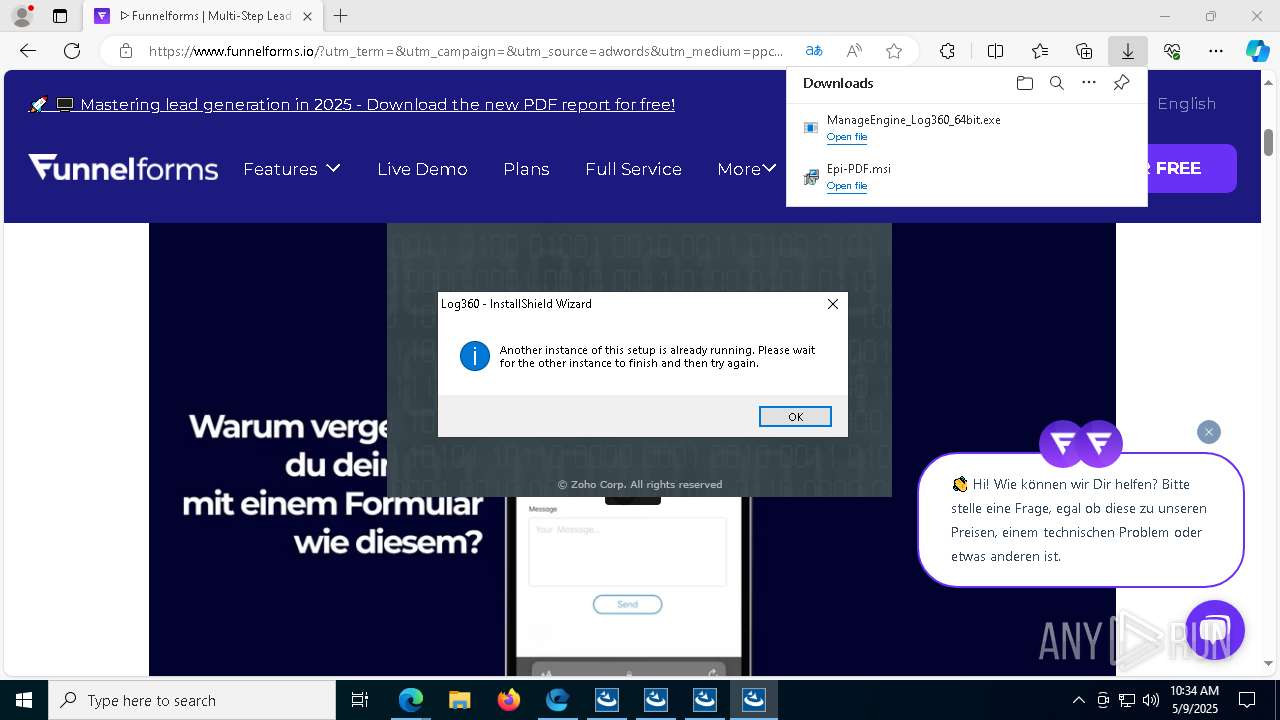Dismiss the chat greeting bubble

pyautogui.click(x=1208, y=432)
